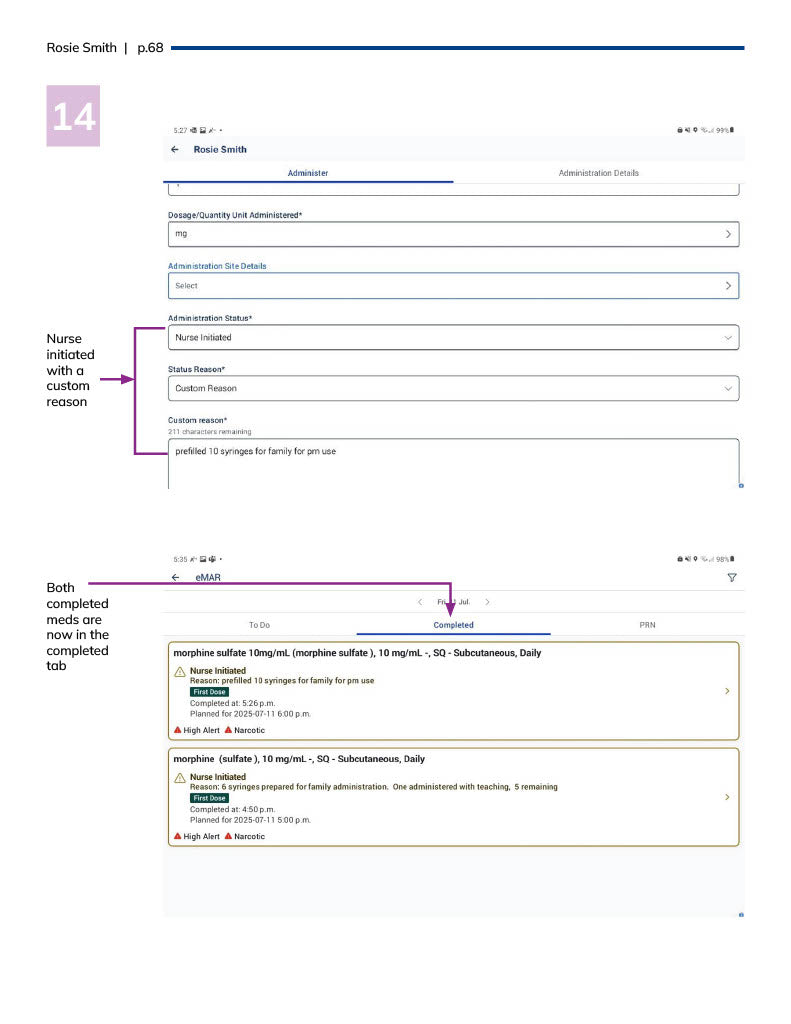The width and height of the screenshot is (791, 1024).
Task: Tap the back arrow beside Rosie Smith
Action: point(175,150)
